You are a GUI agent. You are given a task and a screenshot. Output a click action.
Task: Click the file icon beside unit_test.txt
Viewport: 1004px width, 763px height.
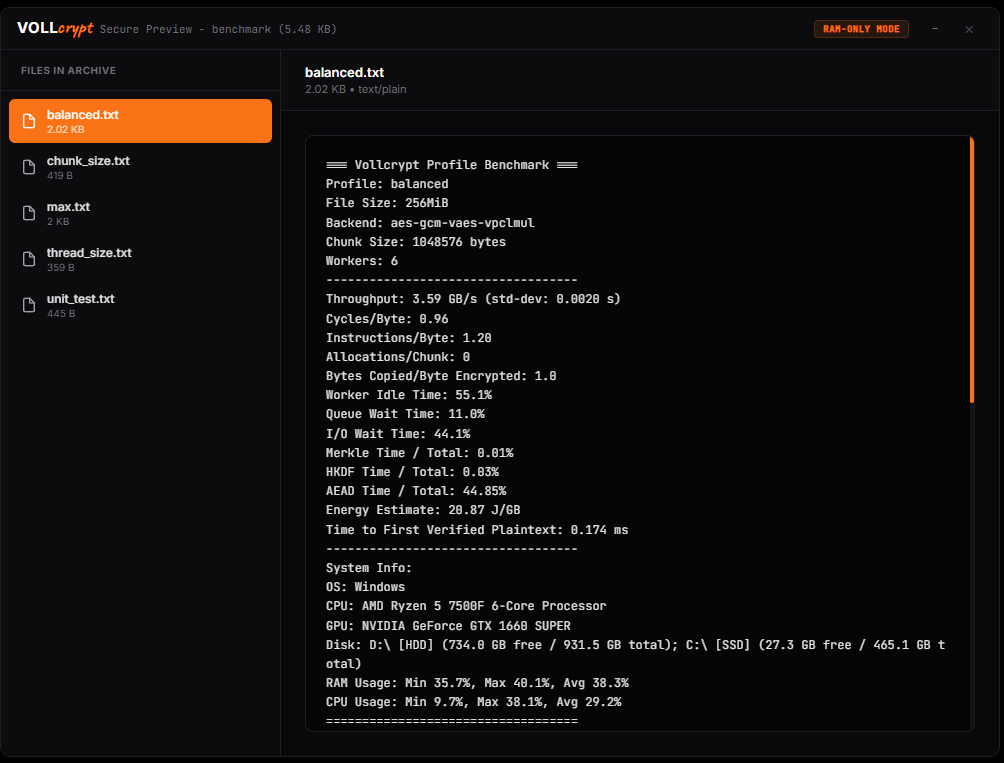(29, 305)
